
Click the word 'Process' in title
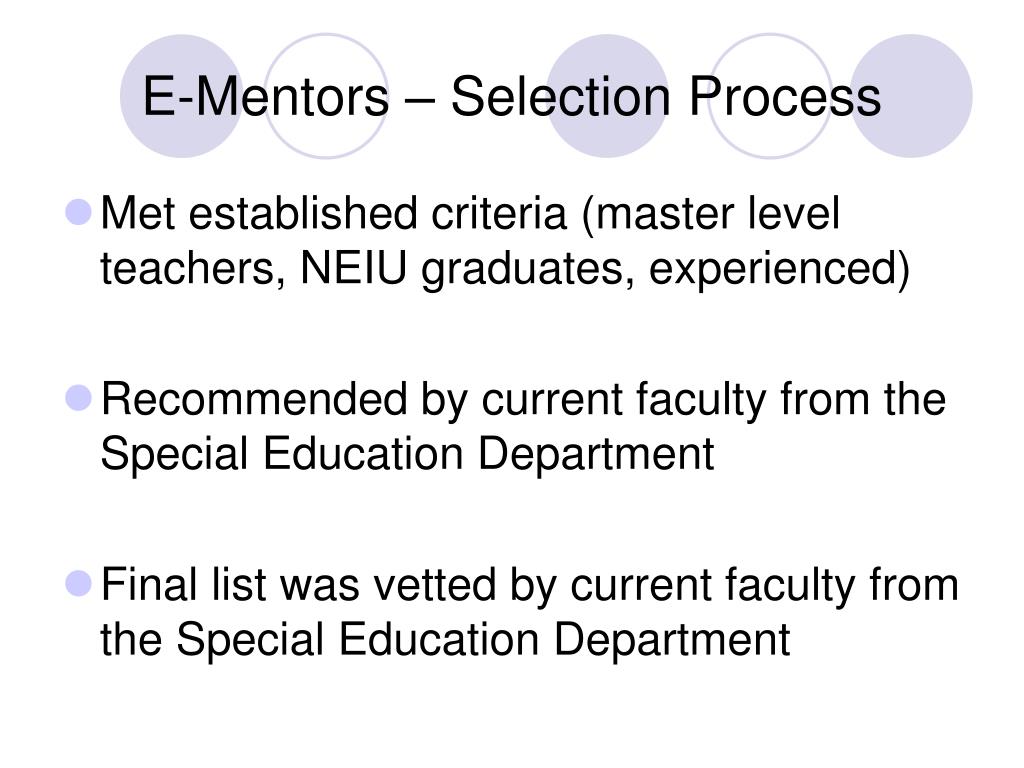pos(785,97)
